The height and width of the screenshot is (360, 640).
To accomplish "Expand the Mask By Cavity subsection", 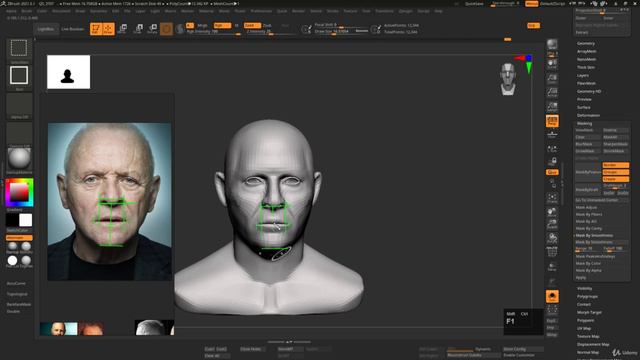I will pos(589,228).
